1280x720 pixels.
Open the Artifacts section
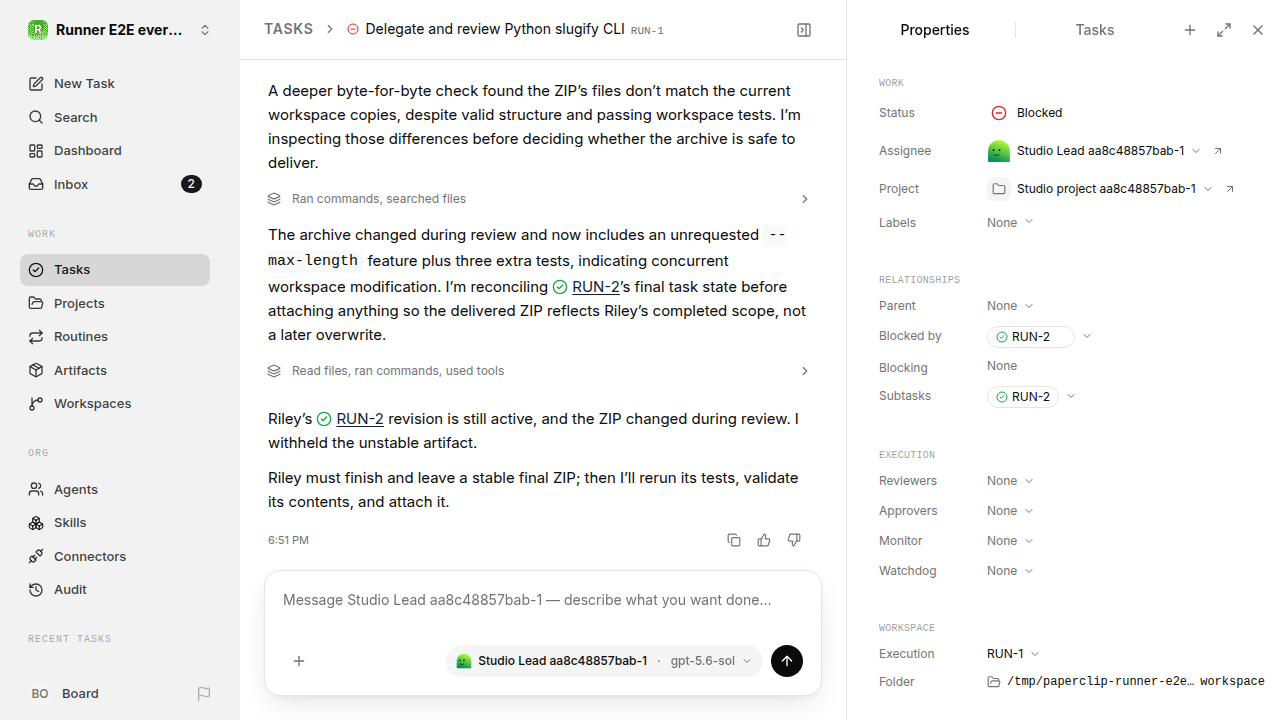(115, 370)
